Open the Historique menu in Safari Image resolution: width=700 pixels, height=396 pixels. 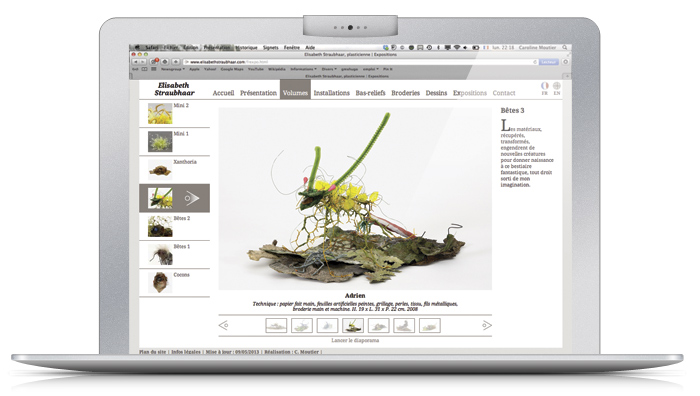[246, 47]
